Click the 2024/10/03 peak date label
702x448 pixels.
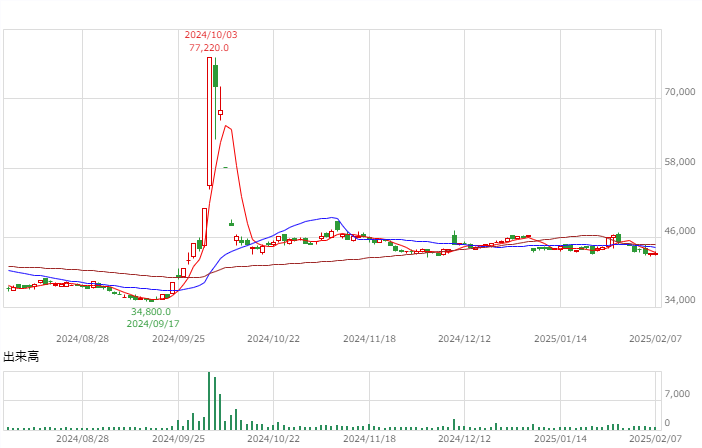[x=211, y=35]
